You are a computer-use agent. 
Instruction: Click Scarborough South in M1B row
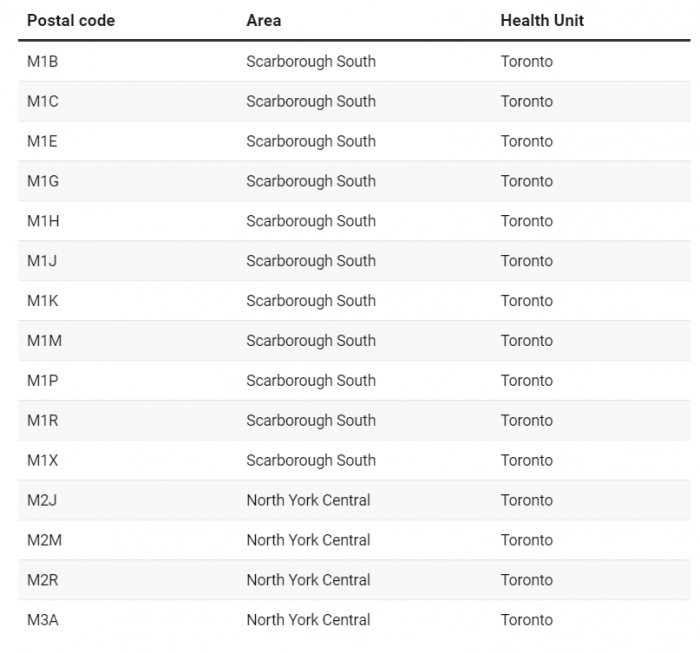(x=311, y=62)
